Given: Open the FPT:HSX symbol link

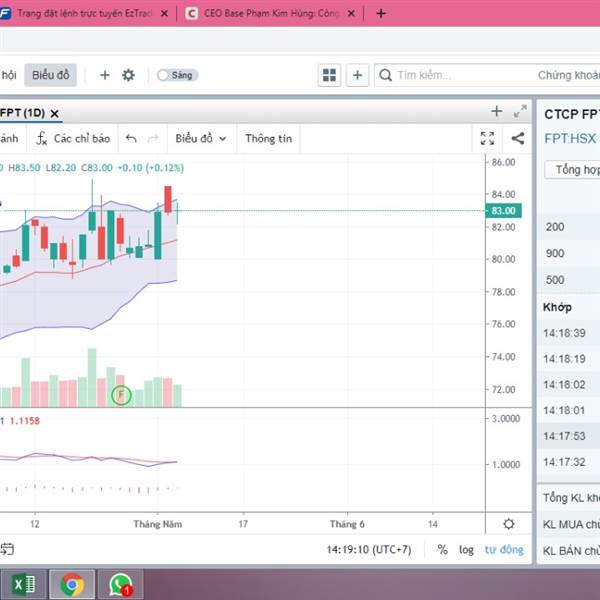Looking at the screenshot, I should coord(570,139).
